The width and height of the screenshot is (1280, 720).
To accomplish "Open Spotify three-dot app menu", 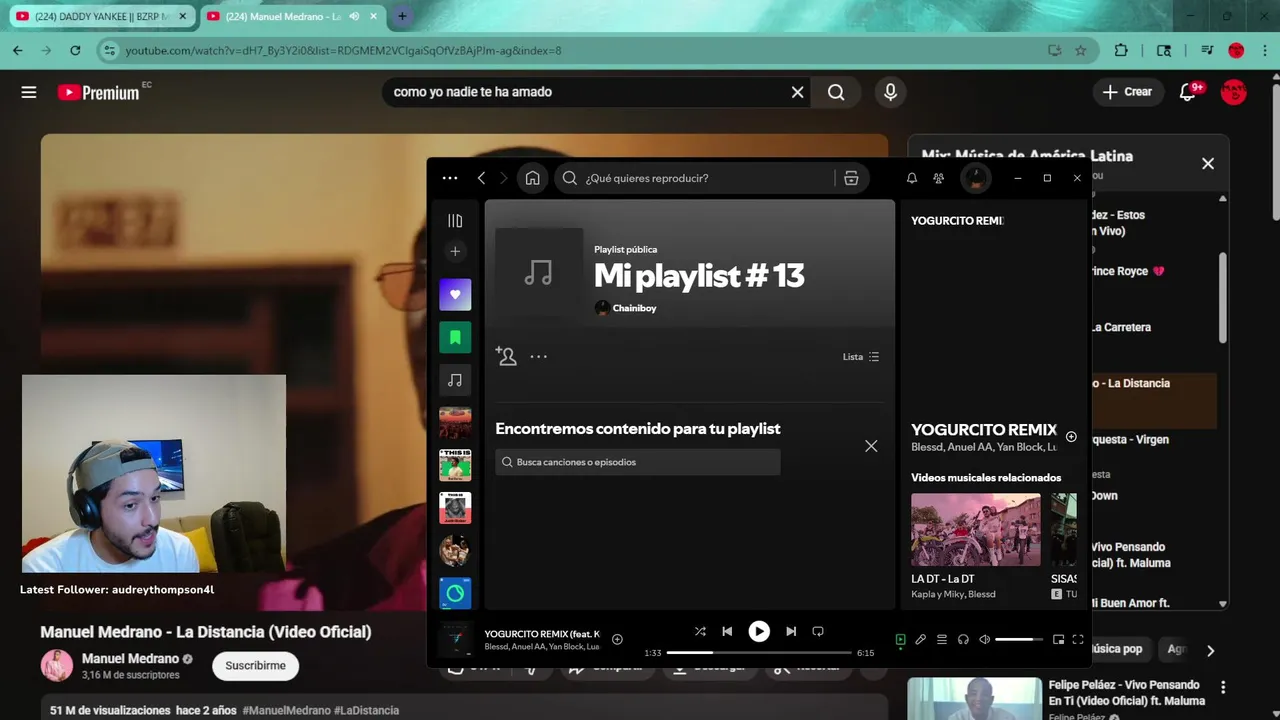I will [x=450, y=178].
